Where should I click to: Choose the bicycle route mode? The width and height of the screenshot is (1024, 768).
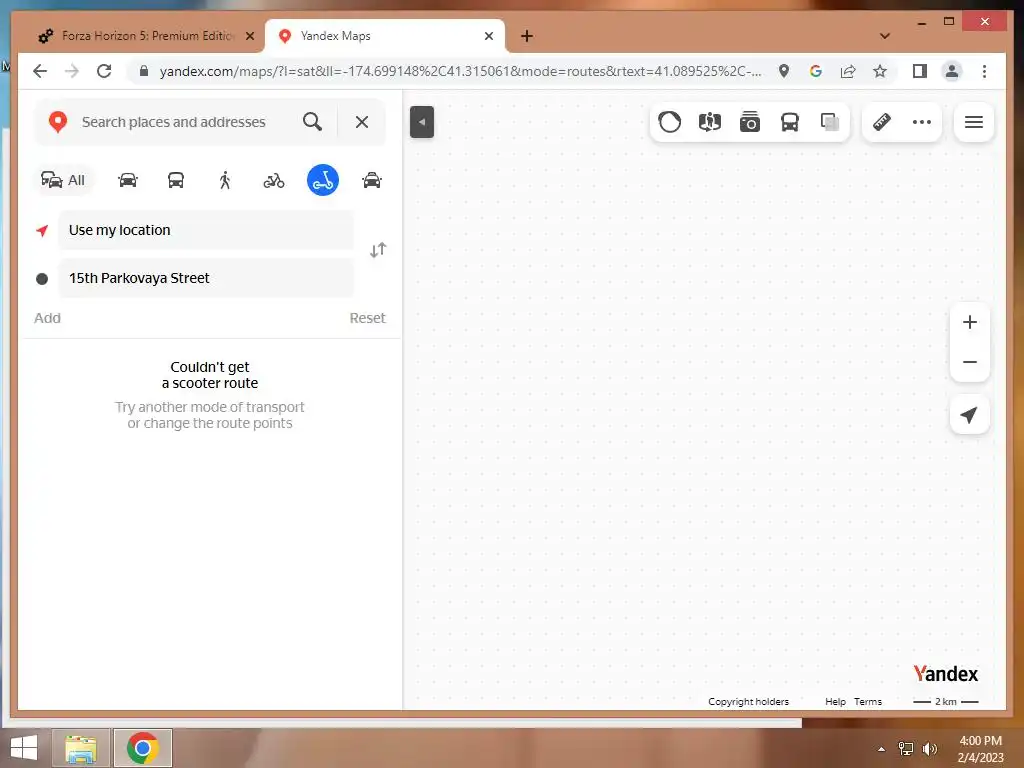coord(274,180)
